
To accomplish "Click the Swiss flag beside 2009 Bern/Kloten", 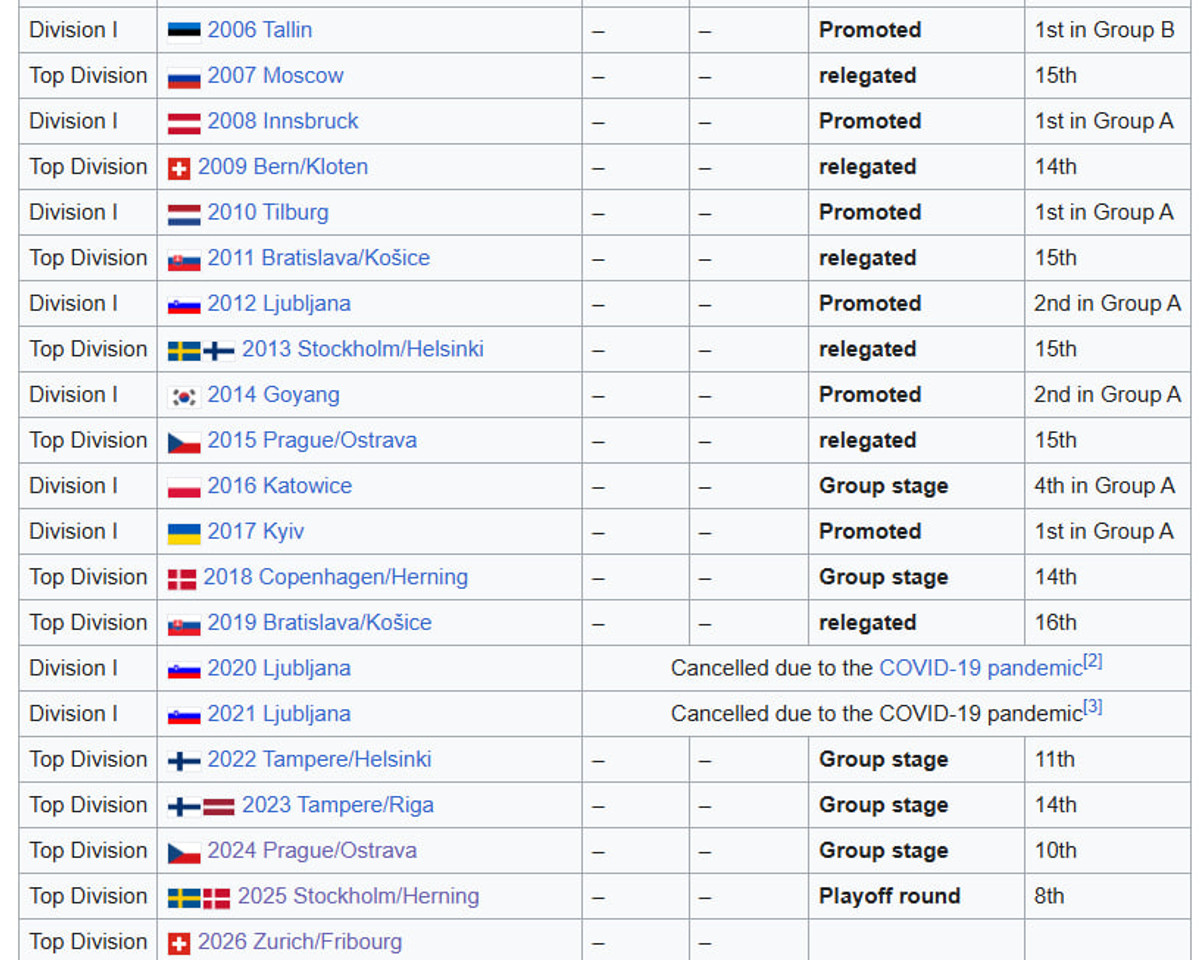I will 179,168.
